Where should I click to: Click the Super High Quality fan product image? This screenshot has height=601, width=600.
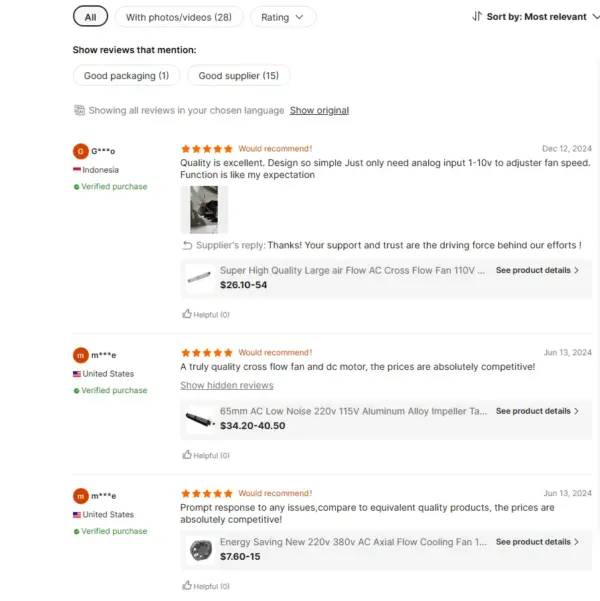(x=199, y=277)
